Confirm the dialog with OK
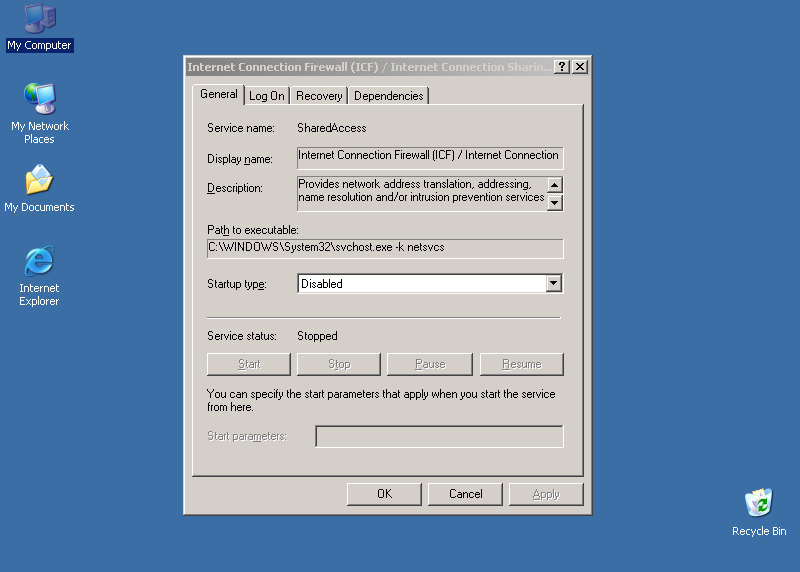The width and height of the screenshot is (800, 572). point(384,494)
